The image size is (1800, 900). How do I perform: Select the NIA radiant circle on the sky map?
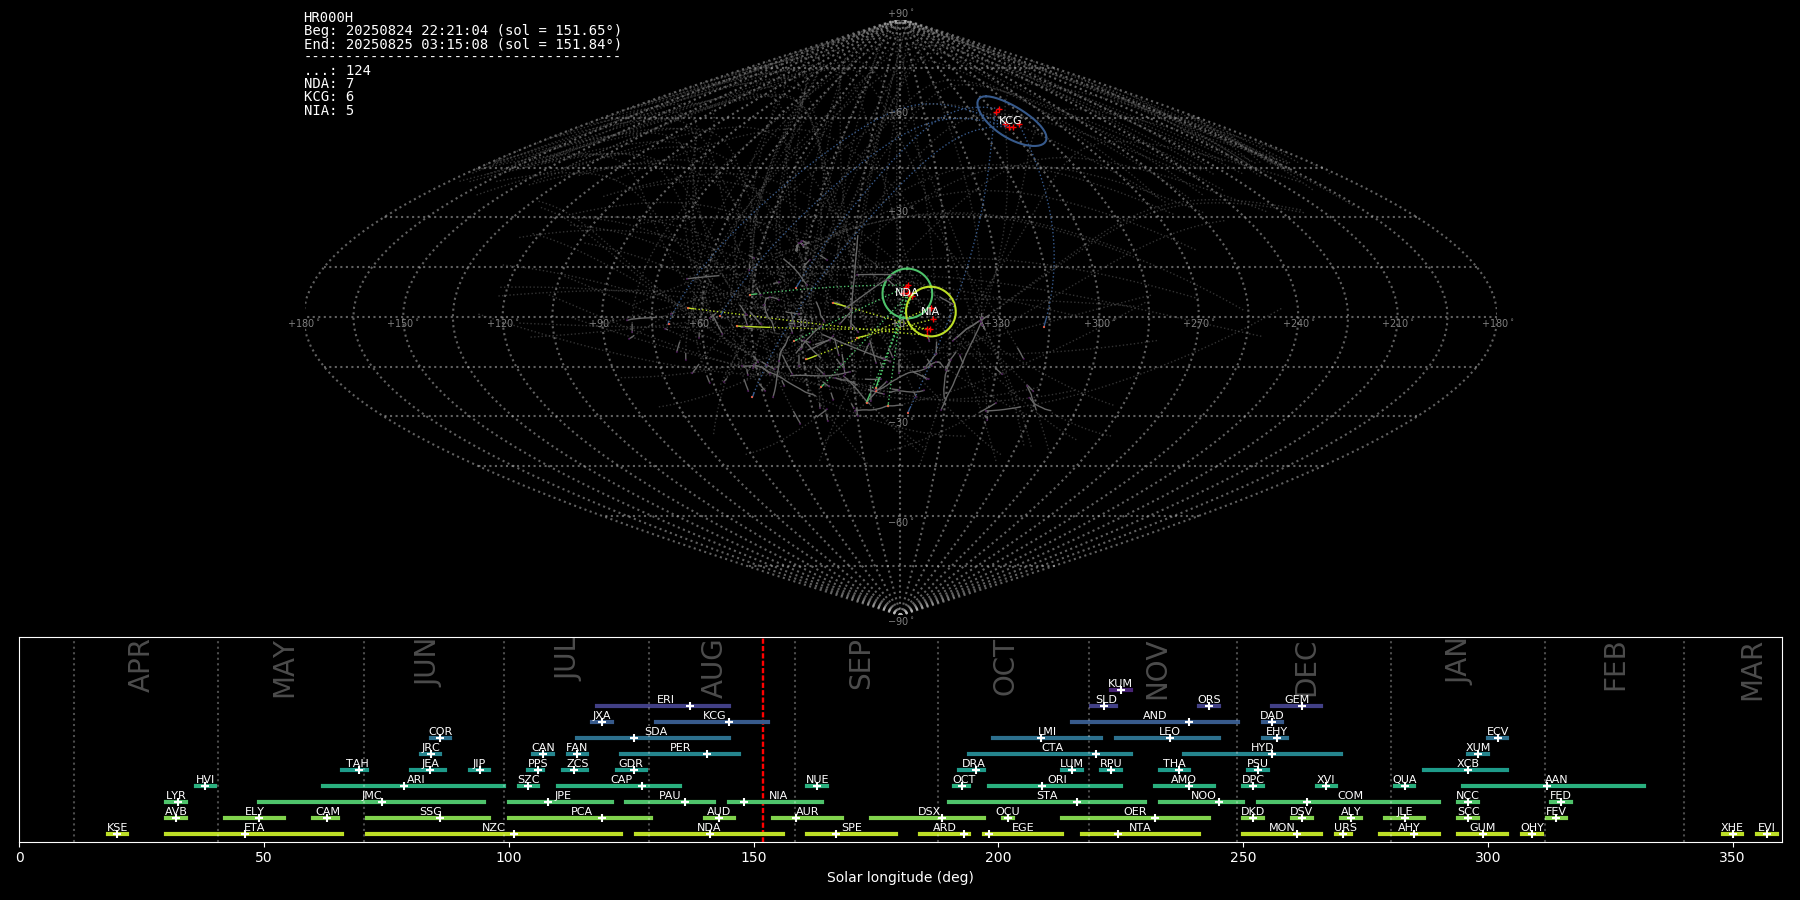pos(931,311)
